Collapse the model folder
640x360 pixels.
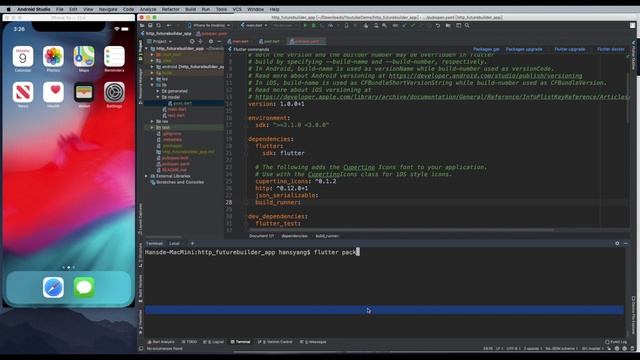click(x=158, y=97)
